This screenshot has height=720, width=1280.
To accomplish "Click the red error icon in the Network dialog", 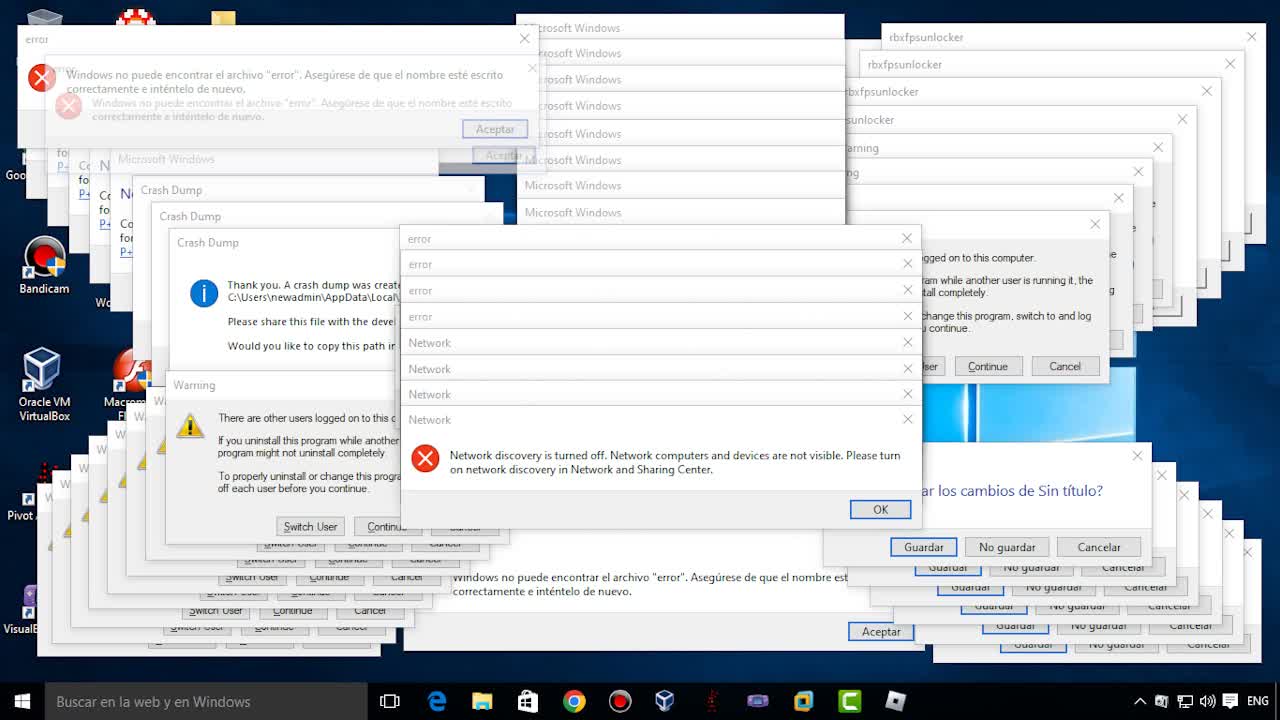I will [x=425, y=458].
